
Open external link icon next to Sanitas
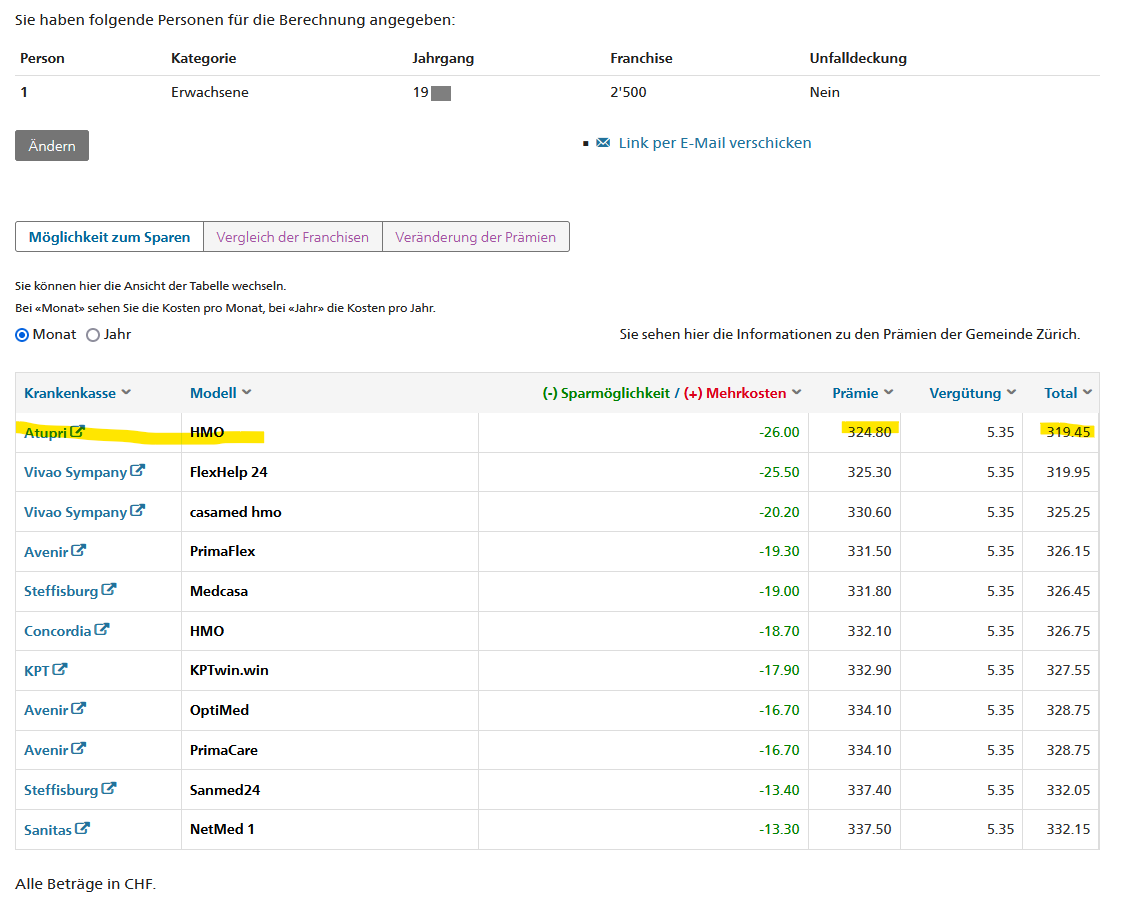pyautogui.click(x=82, y=829)
